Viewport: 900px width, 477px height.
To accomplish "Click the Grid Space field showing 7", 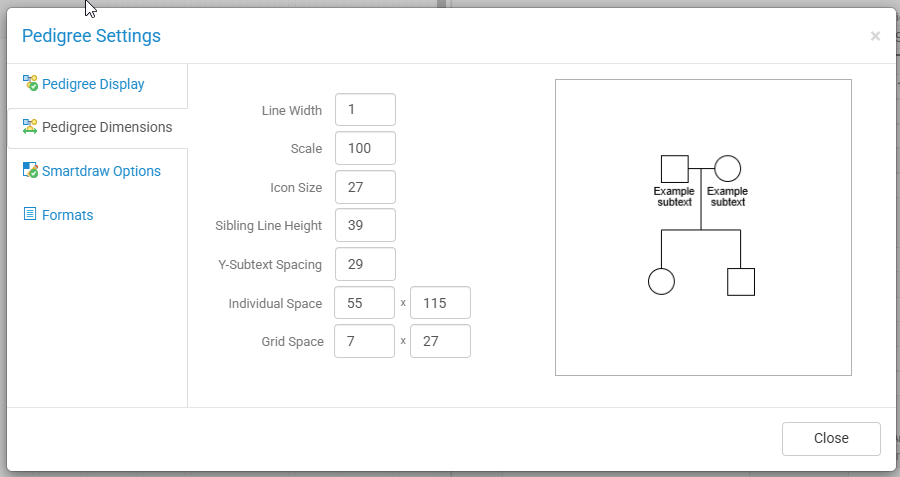I will coord(365,341).
